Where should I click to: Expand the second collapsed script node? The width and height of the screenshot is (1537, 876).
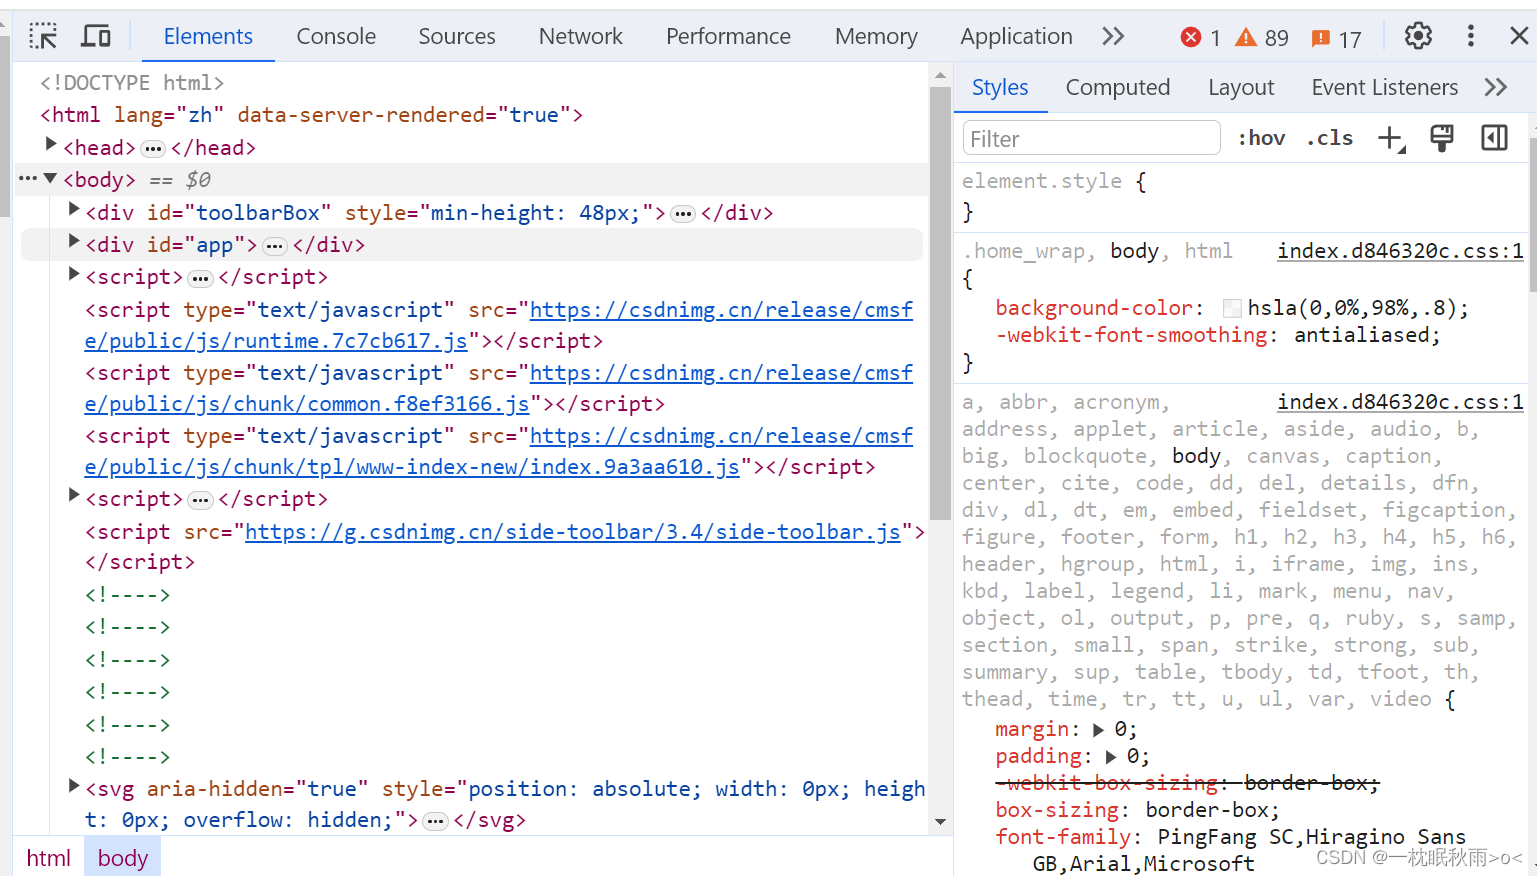[73, 496]
